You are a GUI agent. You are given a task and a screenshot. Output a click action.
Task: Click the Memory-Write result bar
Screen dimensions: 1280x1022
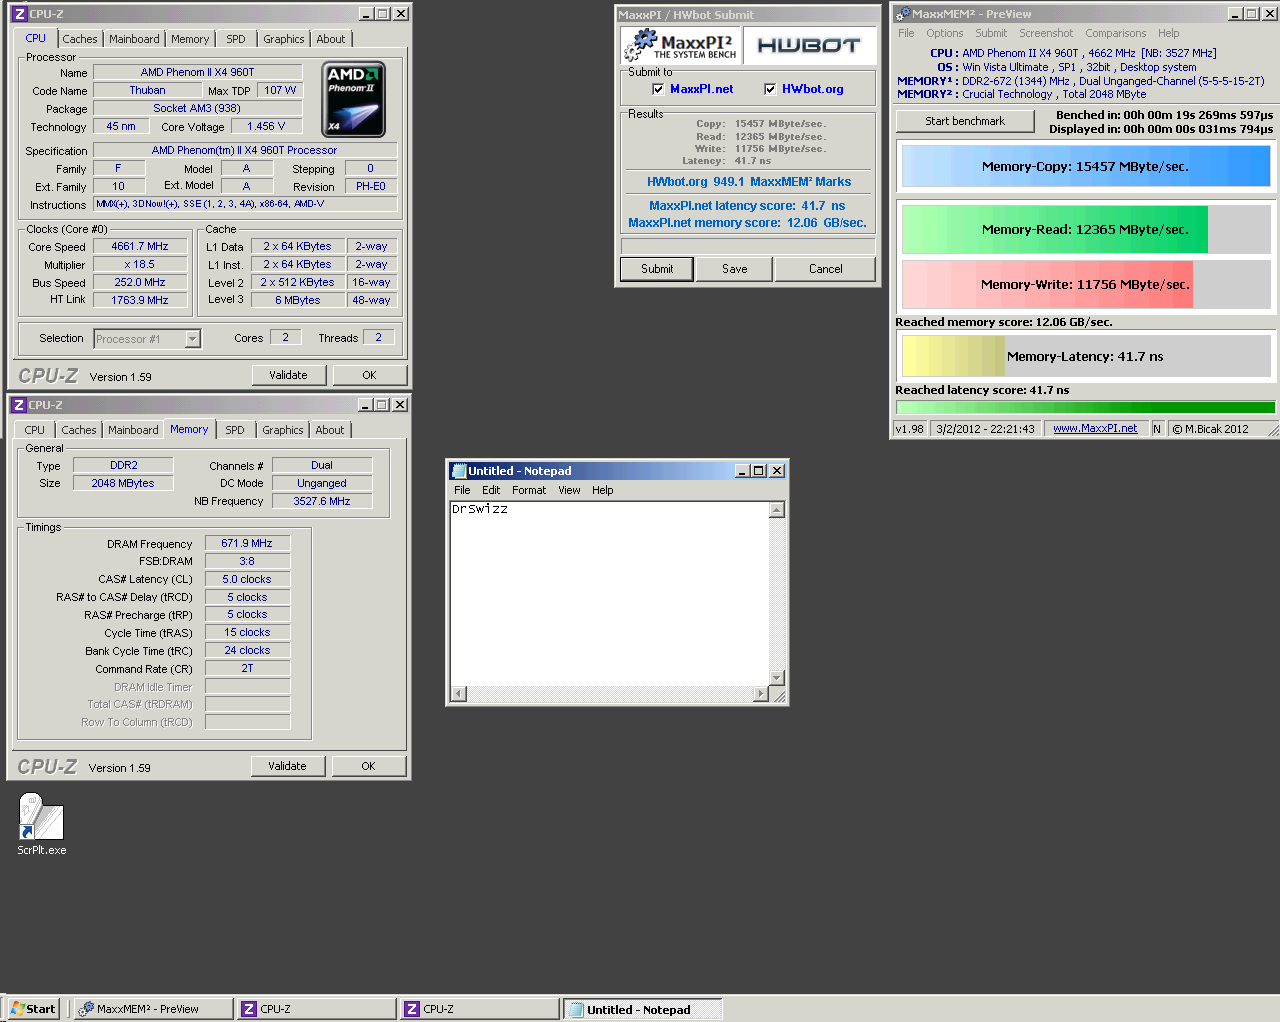[x=1086, y=284]
